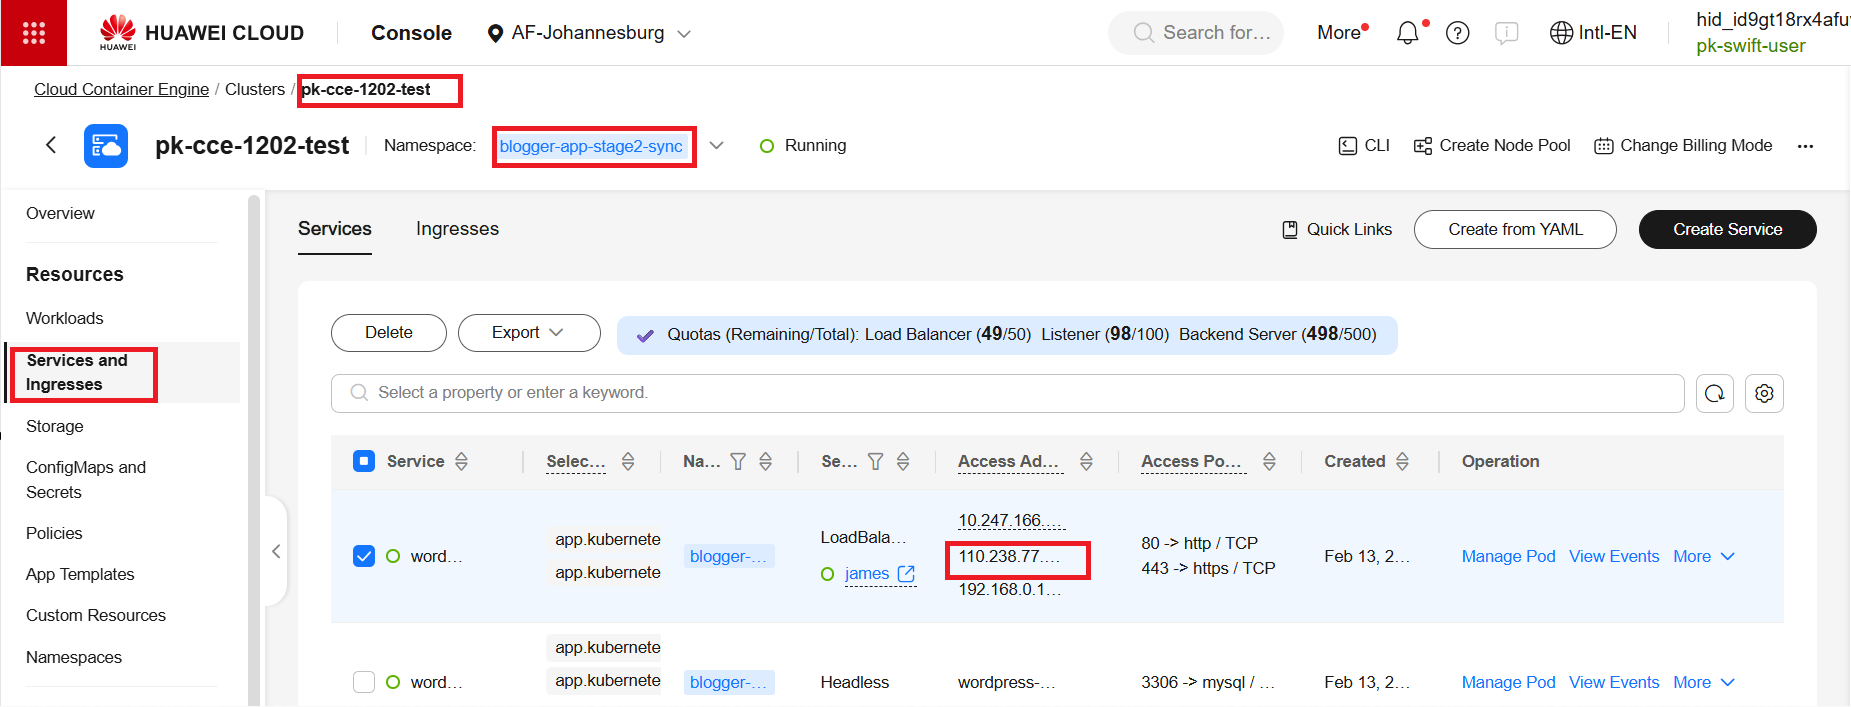Click the Console link in header
Image resolution: width=1851 pixels, height=707 pixels.
pyautogui.click(x=411, y=33)
